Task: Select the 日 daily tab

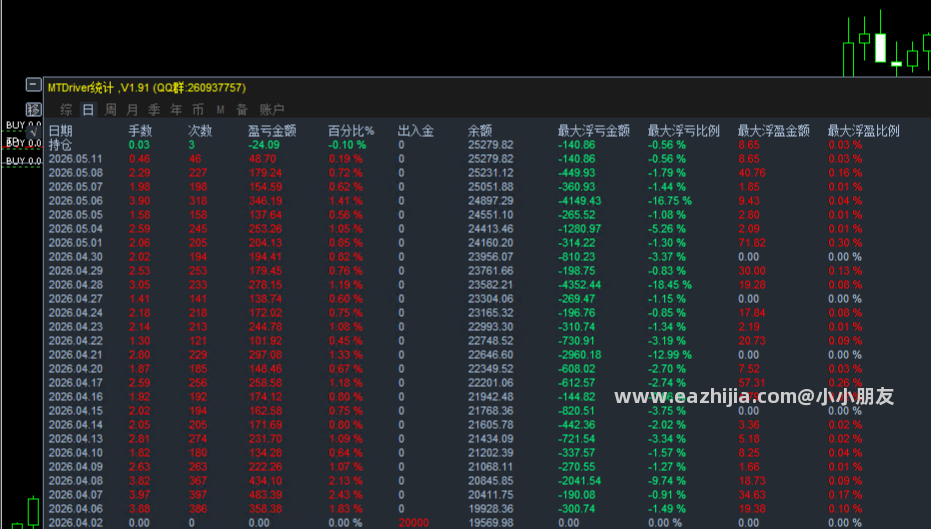Action: 88,110
